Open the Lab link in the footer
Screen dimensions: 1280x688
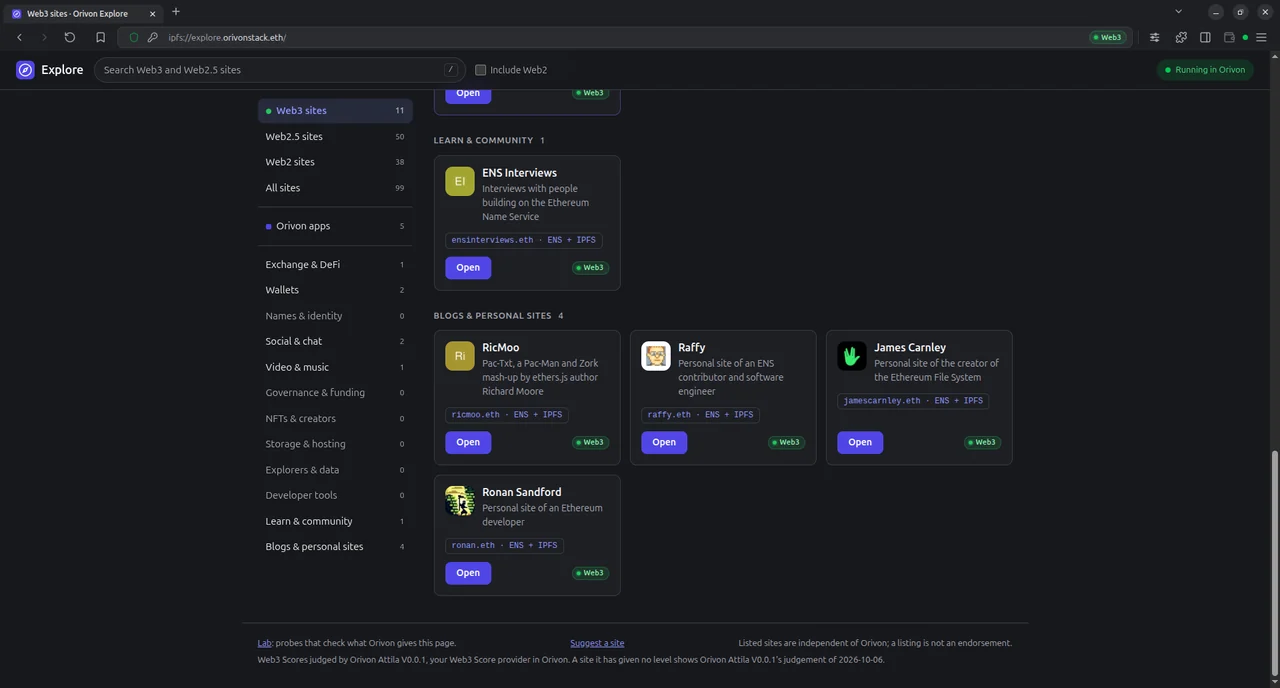tap(264, 643)
